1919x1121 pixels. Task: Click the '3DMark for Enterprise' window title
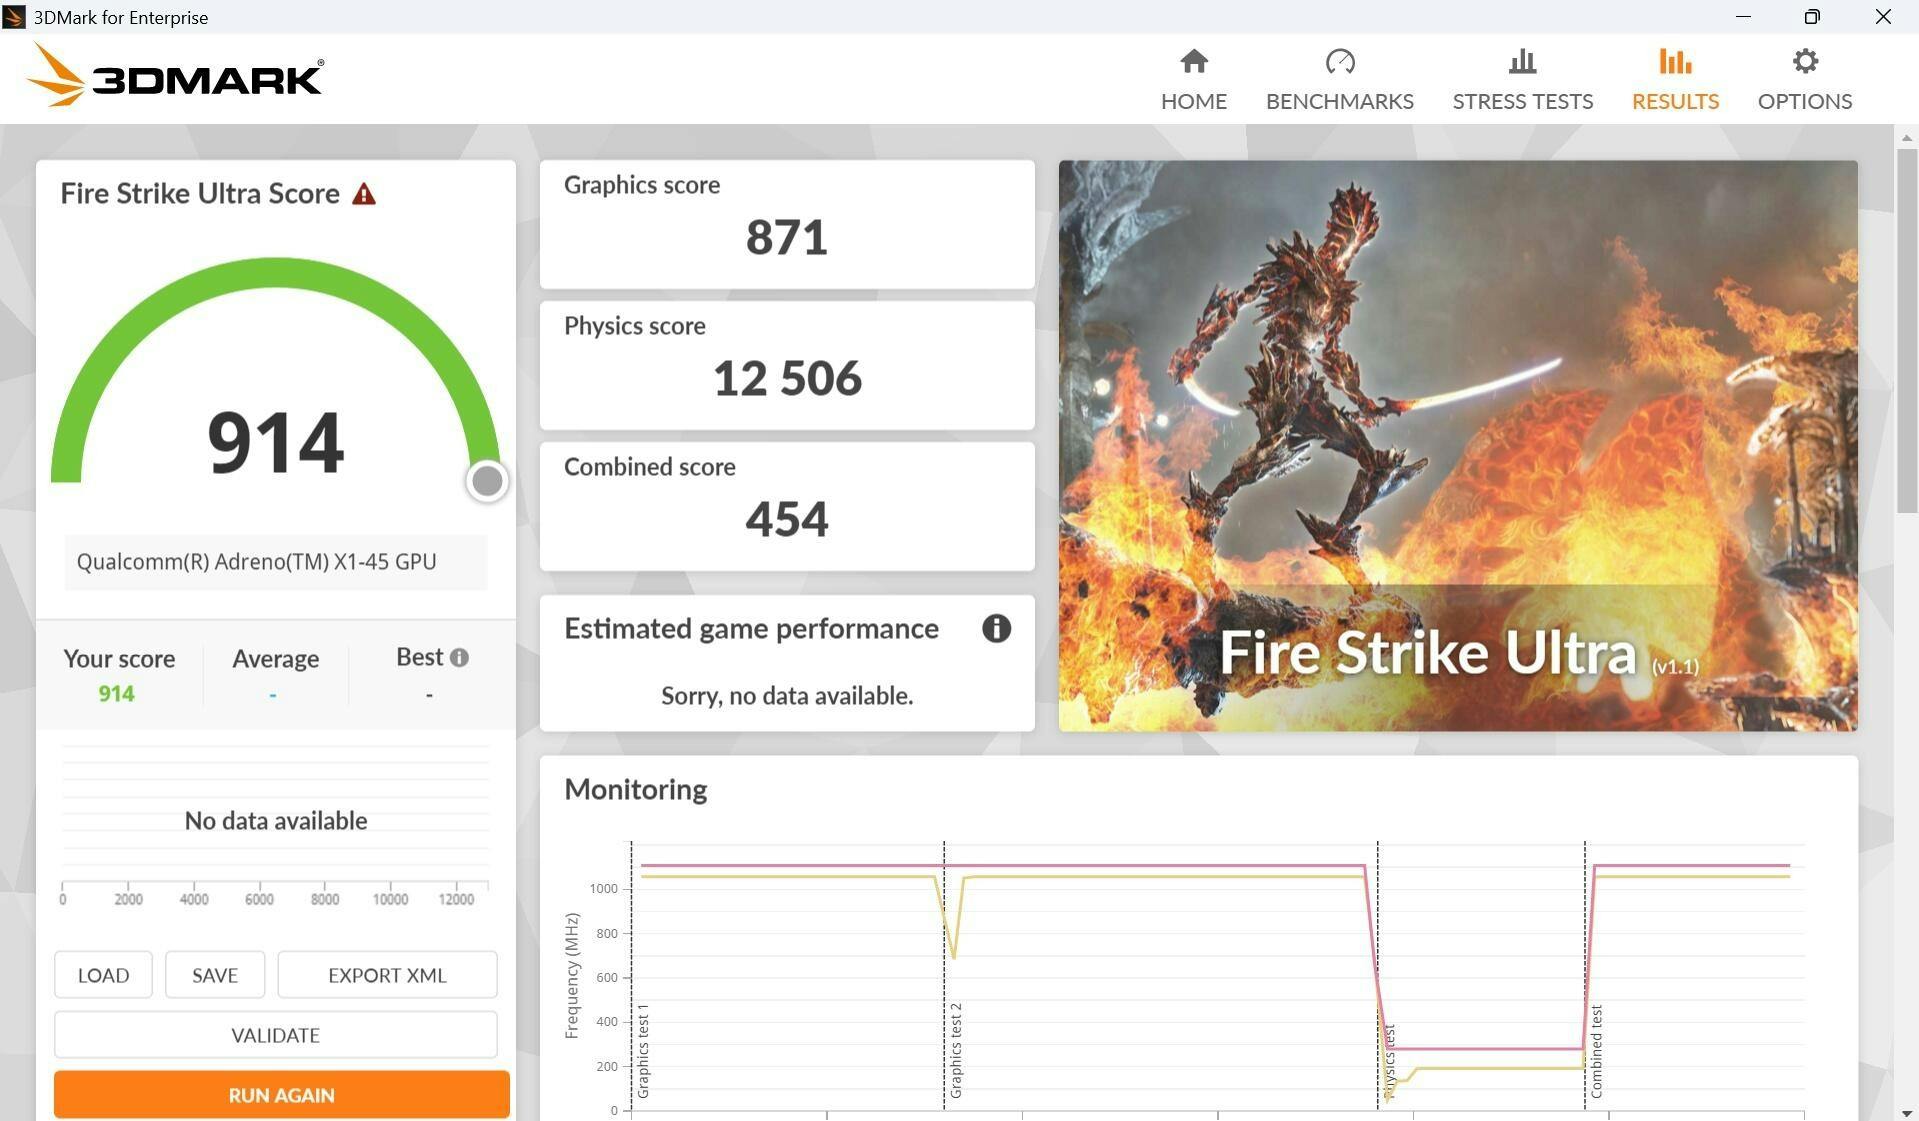tap(121, 17)
